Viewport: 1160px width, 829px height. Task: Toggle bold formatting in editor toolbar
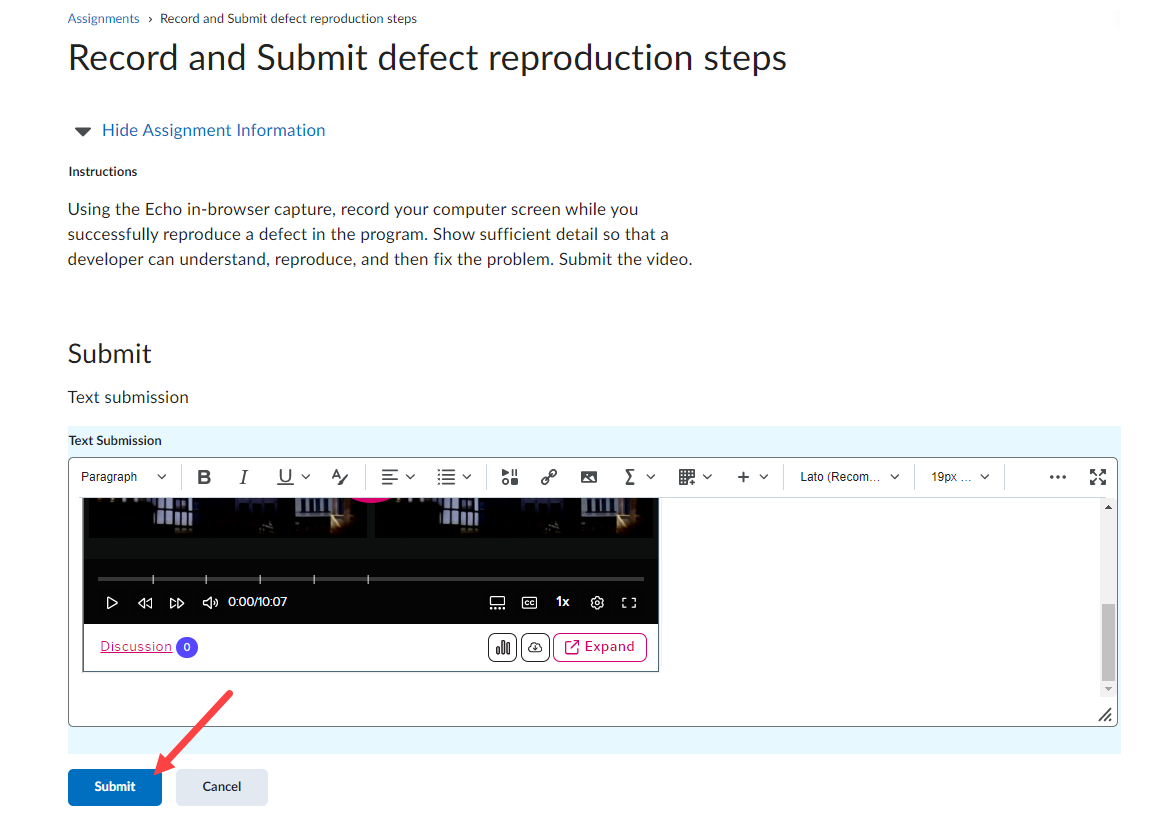pyautogui.click(x=204, y=477)
